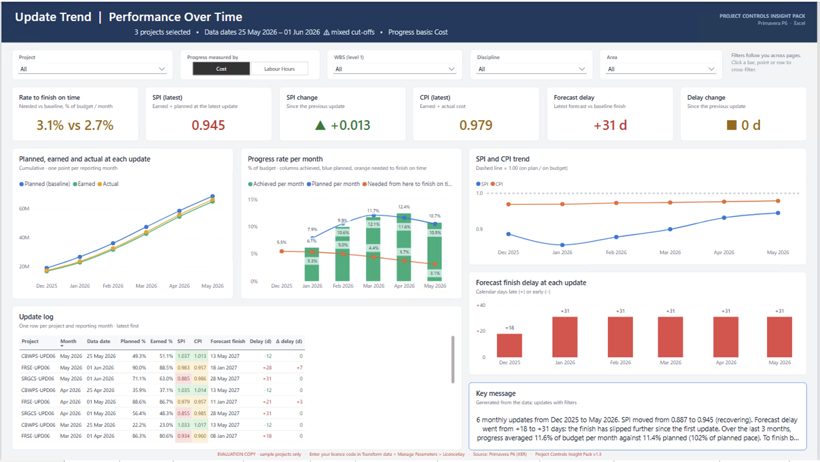Click Jan 2026 SPI point in trend chart
The height and width of the screenshot is (462, 820).
(562, 245)
